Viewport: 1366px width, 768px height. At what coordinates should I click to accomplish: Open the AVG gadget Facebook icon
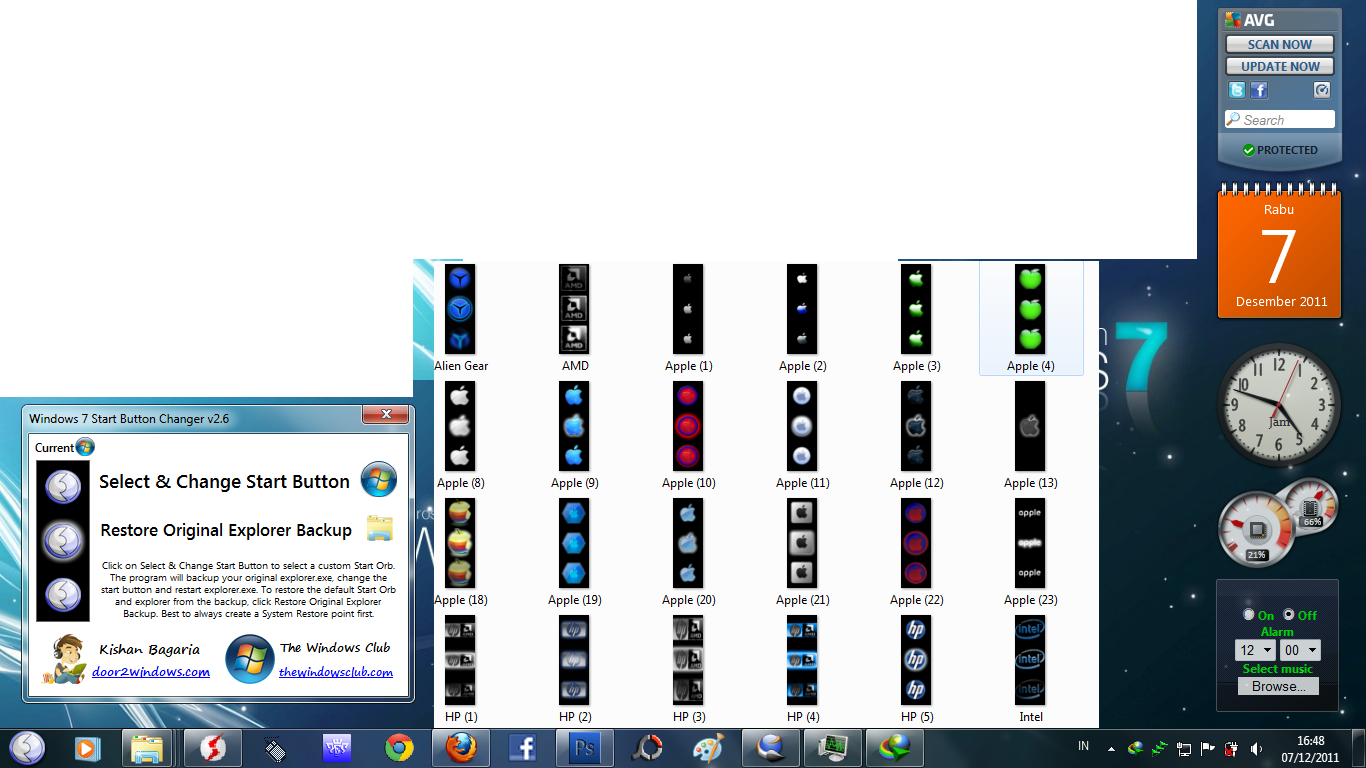click(1259, 90)
